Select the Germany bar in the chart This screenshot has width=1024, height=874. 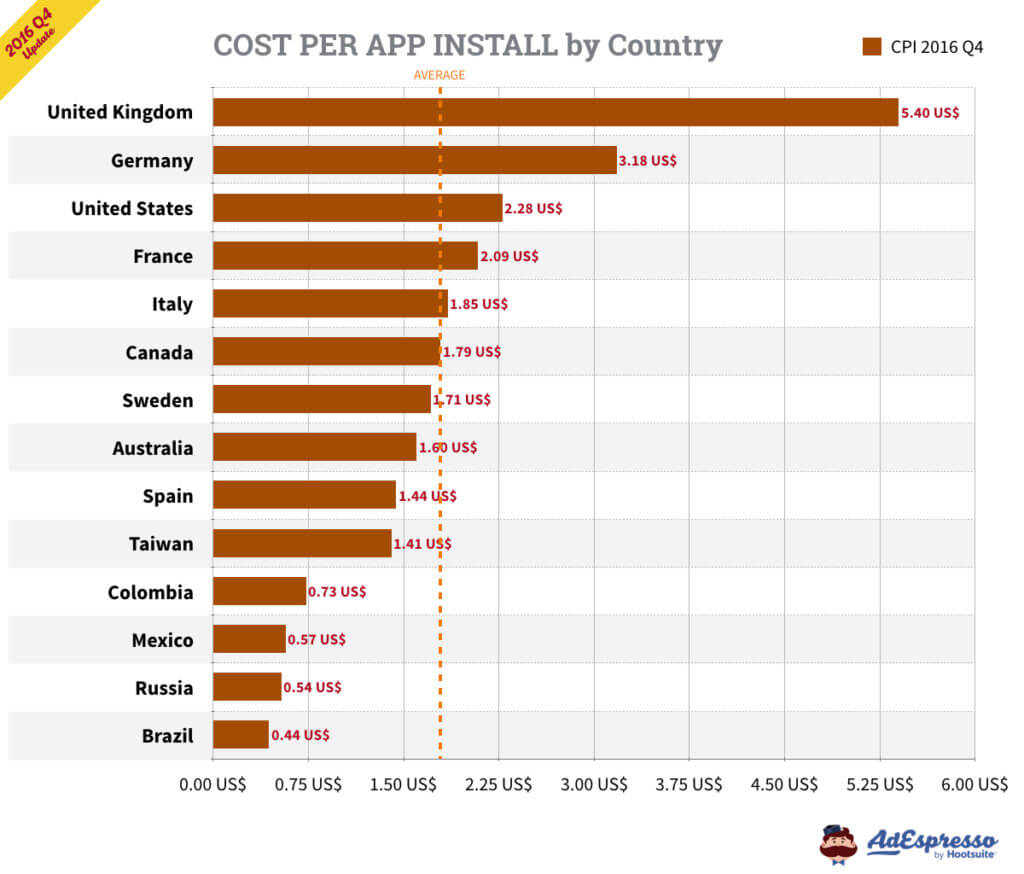click(x=414, y=160)
